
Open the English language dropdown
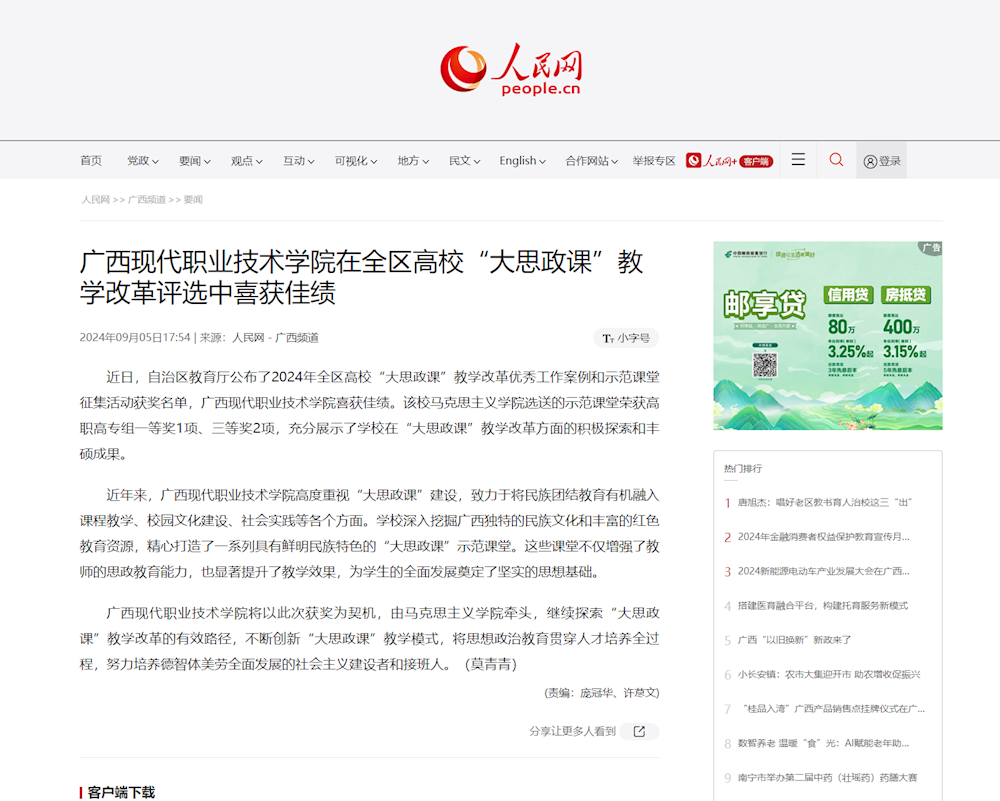click(x=523, y=161)
